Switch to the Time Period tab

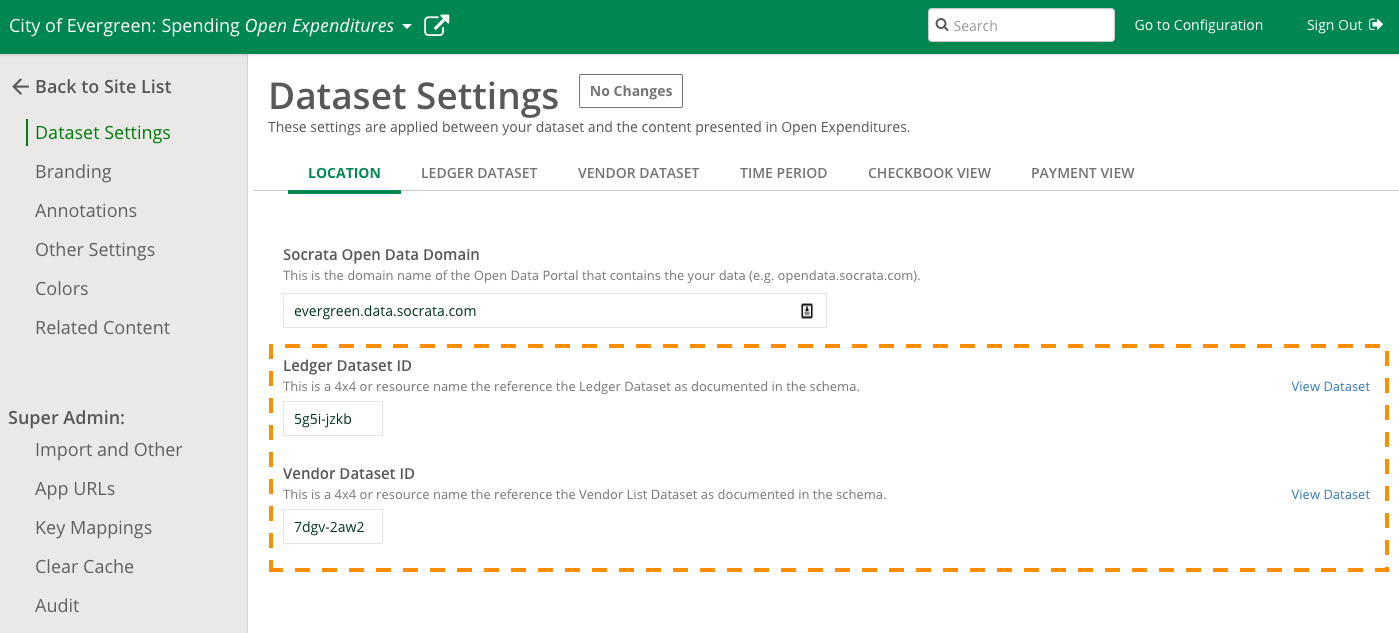[x=783, y=173]
